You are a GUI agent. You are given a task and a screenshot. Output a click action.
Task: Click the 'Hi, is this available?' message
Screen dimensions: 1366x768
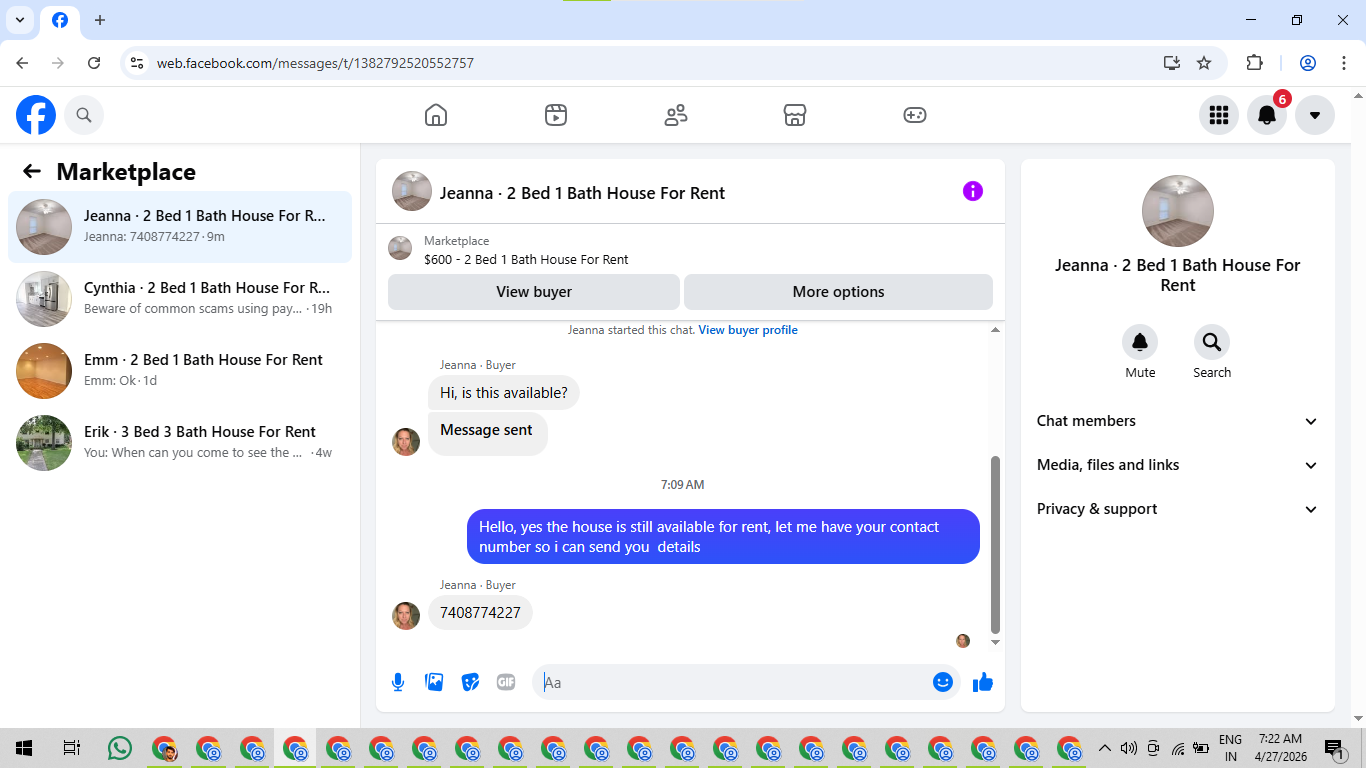pos(504,393)
